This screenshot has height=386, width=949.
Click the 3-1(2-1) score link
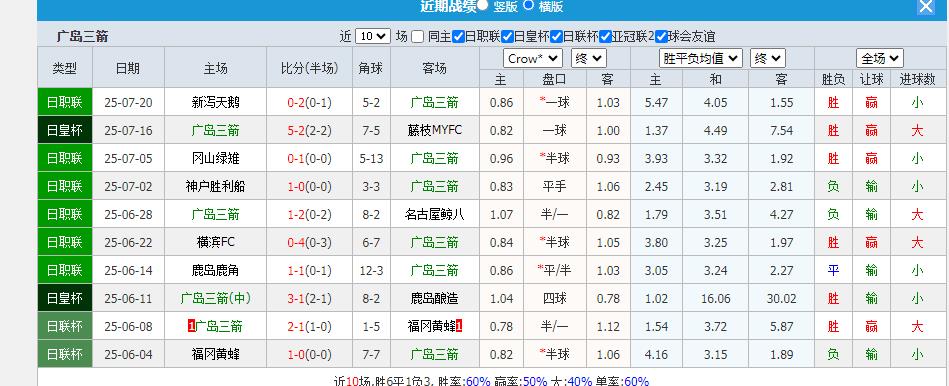pos(309,298)
